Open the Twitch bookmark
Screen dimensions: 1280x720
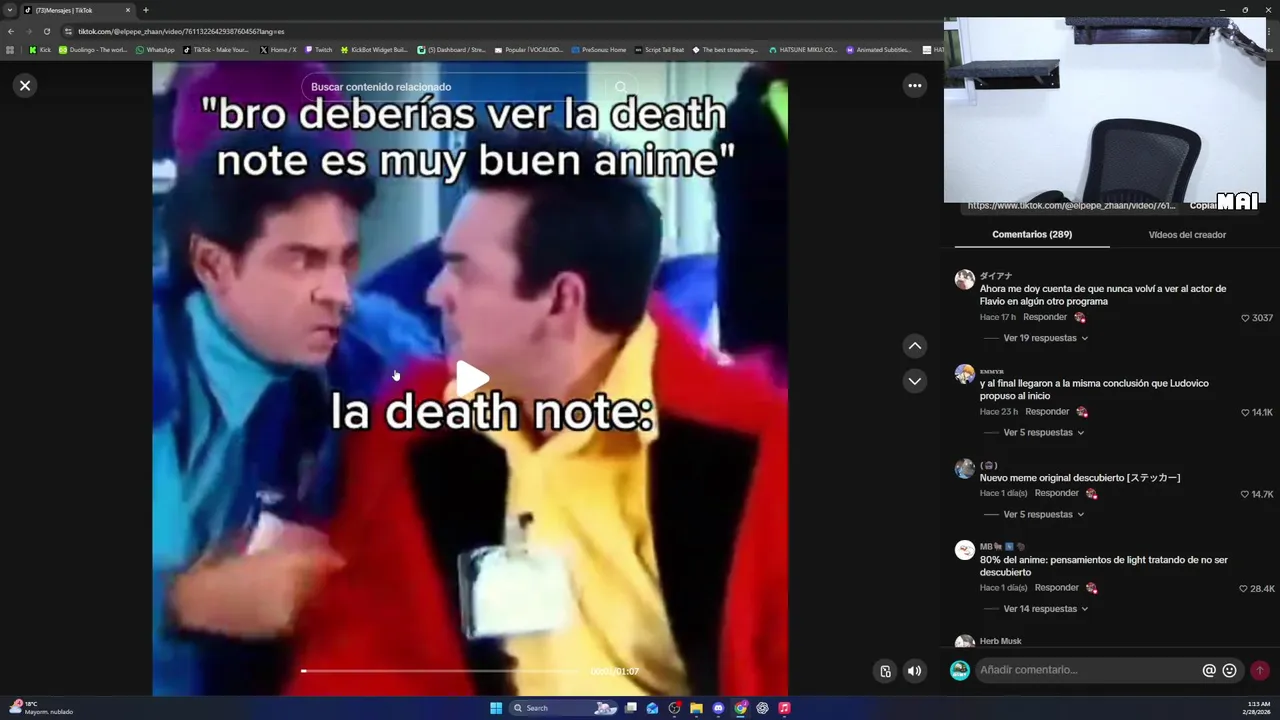(x=318, y=49)
